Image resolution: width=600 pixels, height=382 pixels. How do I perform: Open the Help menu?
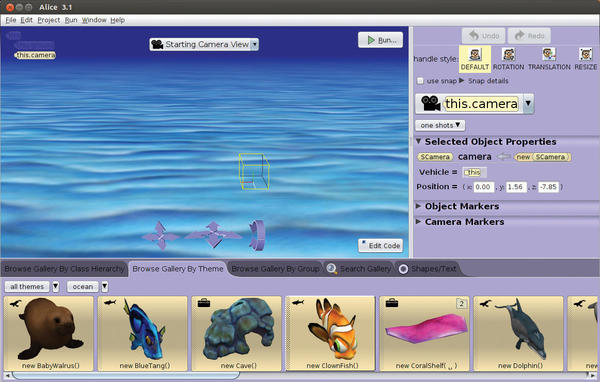click(117, 20)
